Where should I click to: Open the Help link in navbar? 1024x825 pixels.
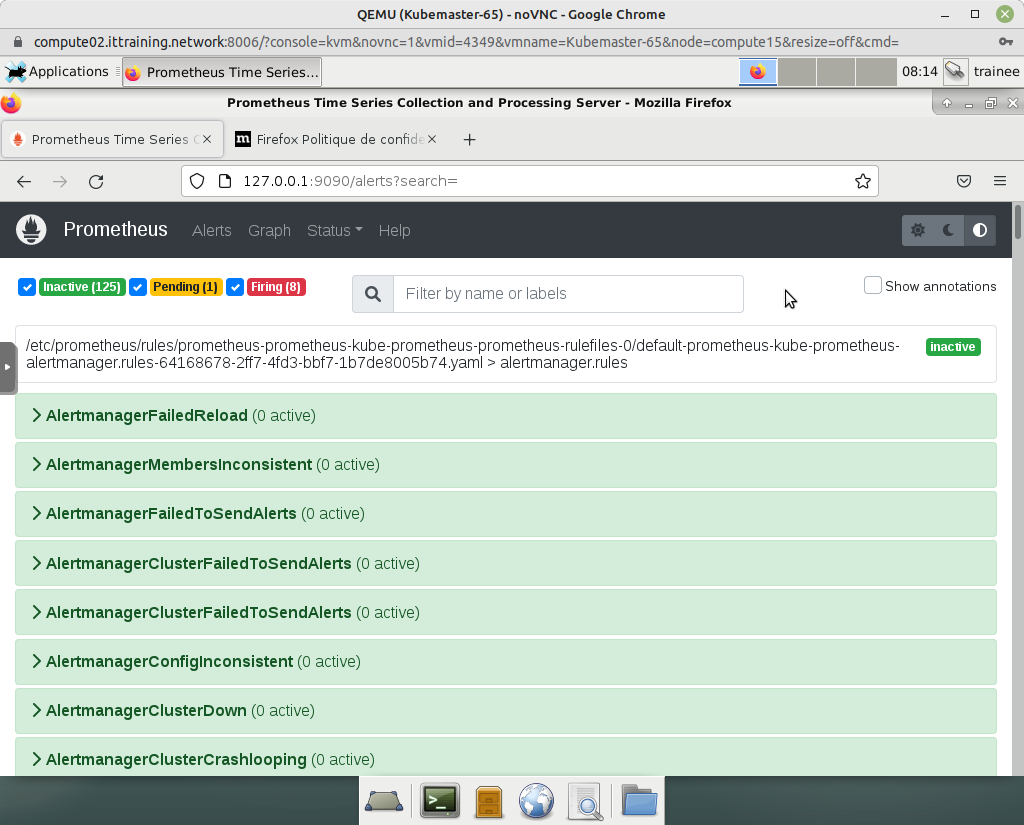tap(394, 230)
